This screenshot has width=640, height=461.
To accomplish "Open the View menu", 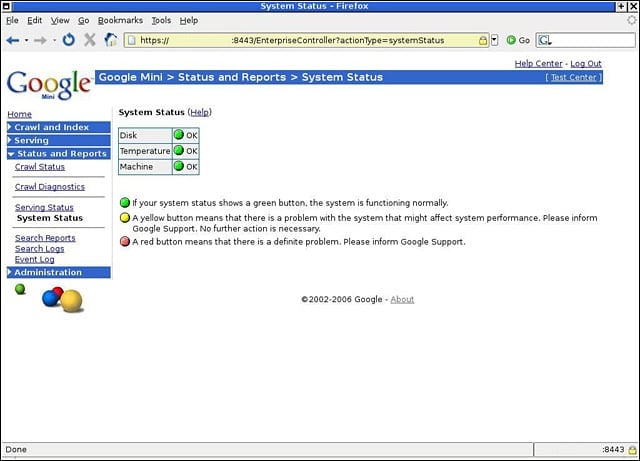I will click(x=60, y=20).
